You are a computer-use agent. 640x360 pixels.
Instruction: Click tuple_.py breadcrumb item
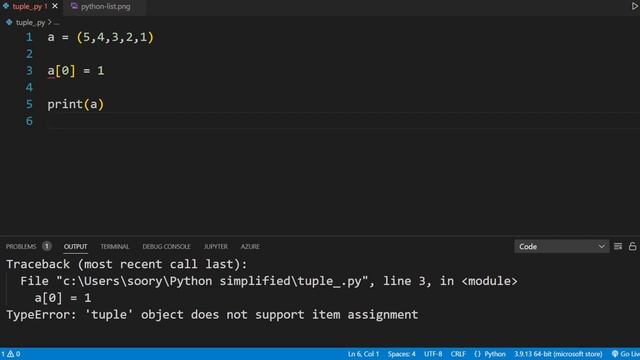coord(30,23)
